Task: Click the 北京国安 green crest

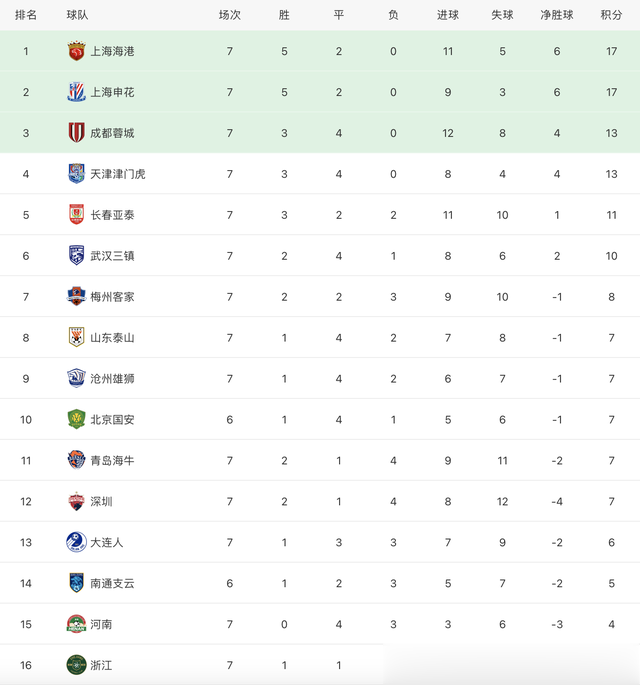Action: tap(76, 420)
